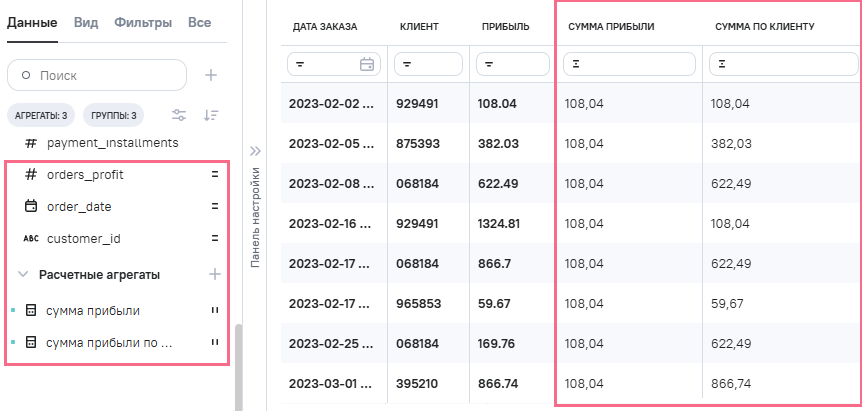Click the Поиск search field
Viewport: 862px width, 411px height.
[97, 75]
